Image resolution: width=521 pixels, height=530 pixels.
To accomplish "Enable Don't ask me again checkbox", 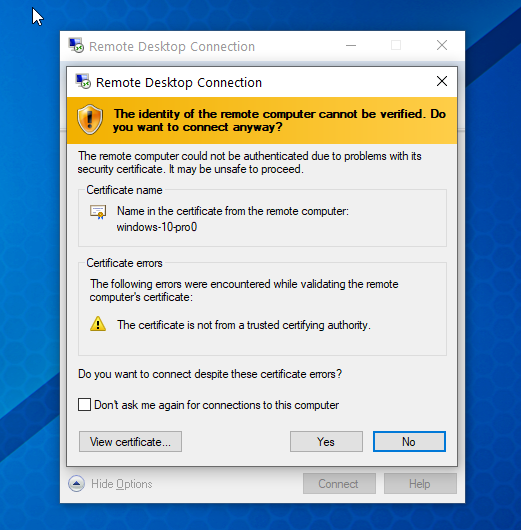I will tap(85, 404).
